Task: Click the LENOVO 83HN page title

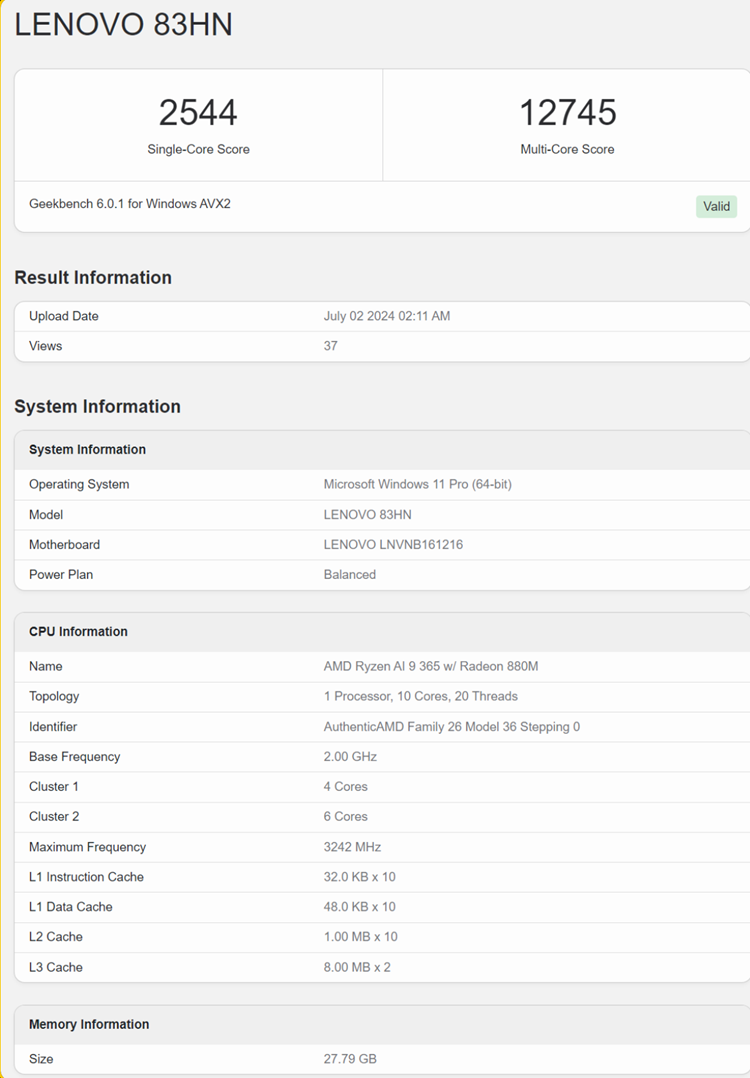Action: point(124,25)
